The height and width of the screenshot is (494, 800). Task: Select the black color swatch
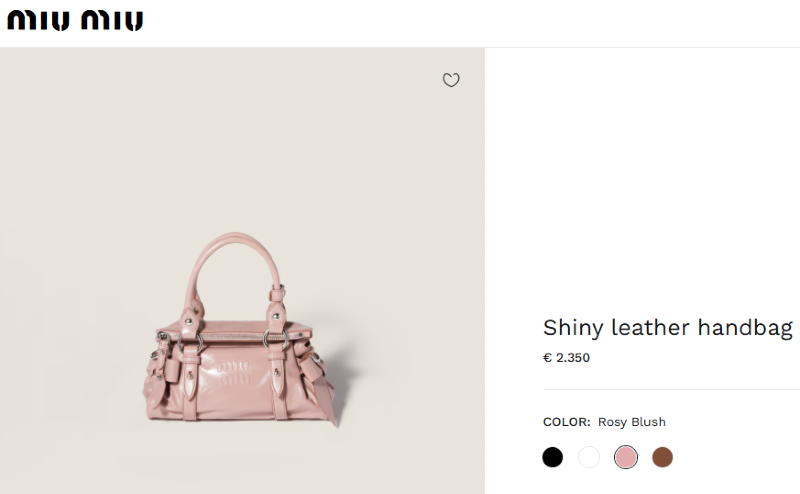point(553,457)
